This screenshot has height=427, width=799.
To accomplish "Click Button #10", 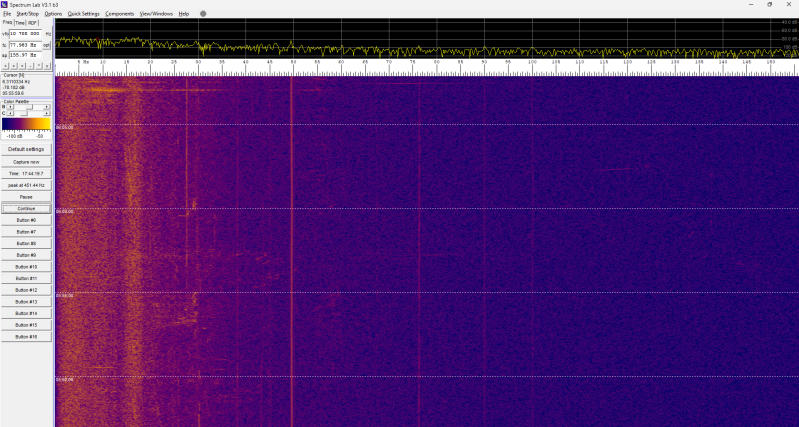I will click(x=26, y=267).
